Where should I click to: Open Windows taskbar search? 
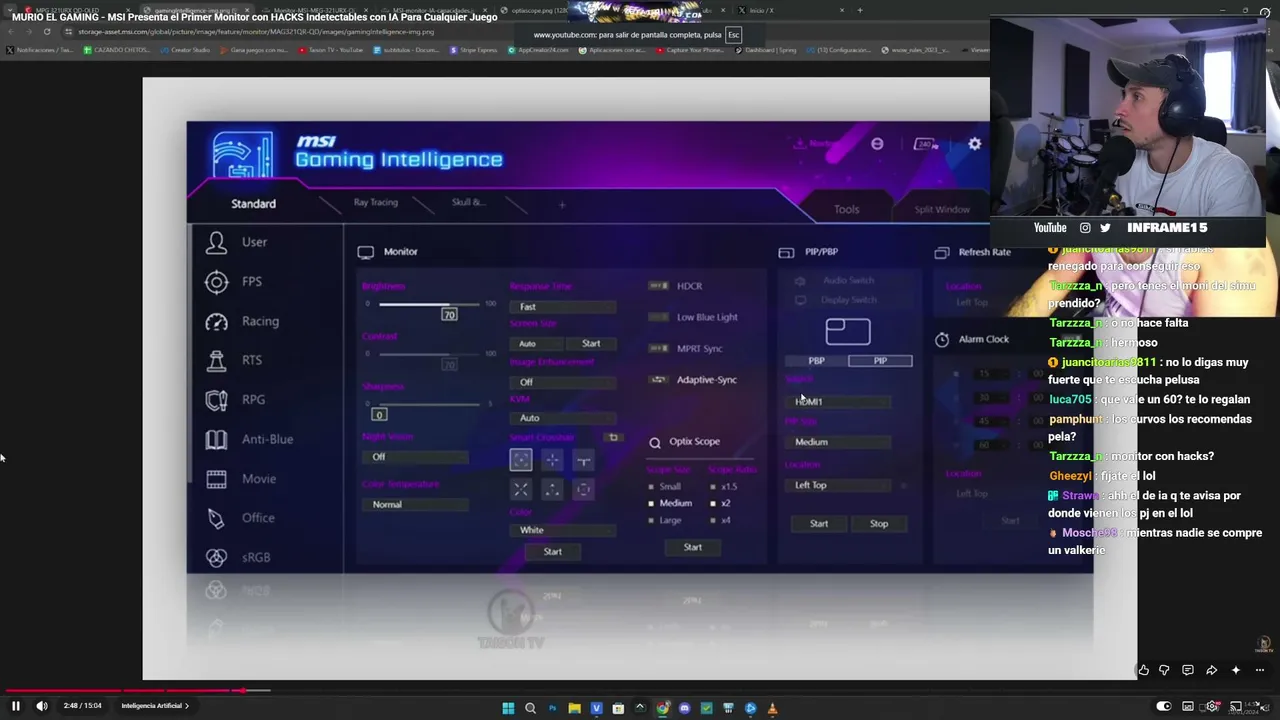coord(530,708)
